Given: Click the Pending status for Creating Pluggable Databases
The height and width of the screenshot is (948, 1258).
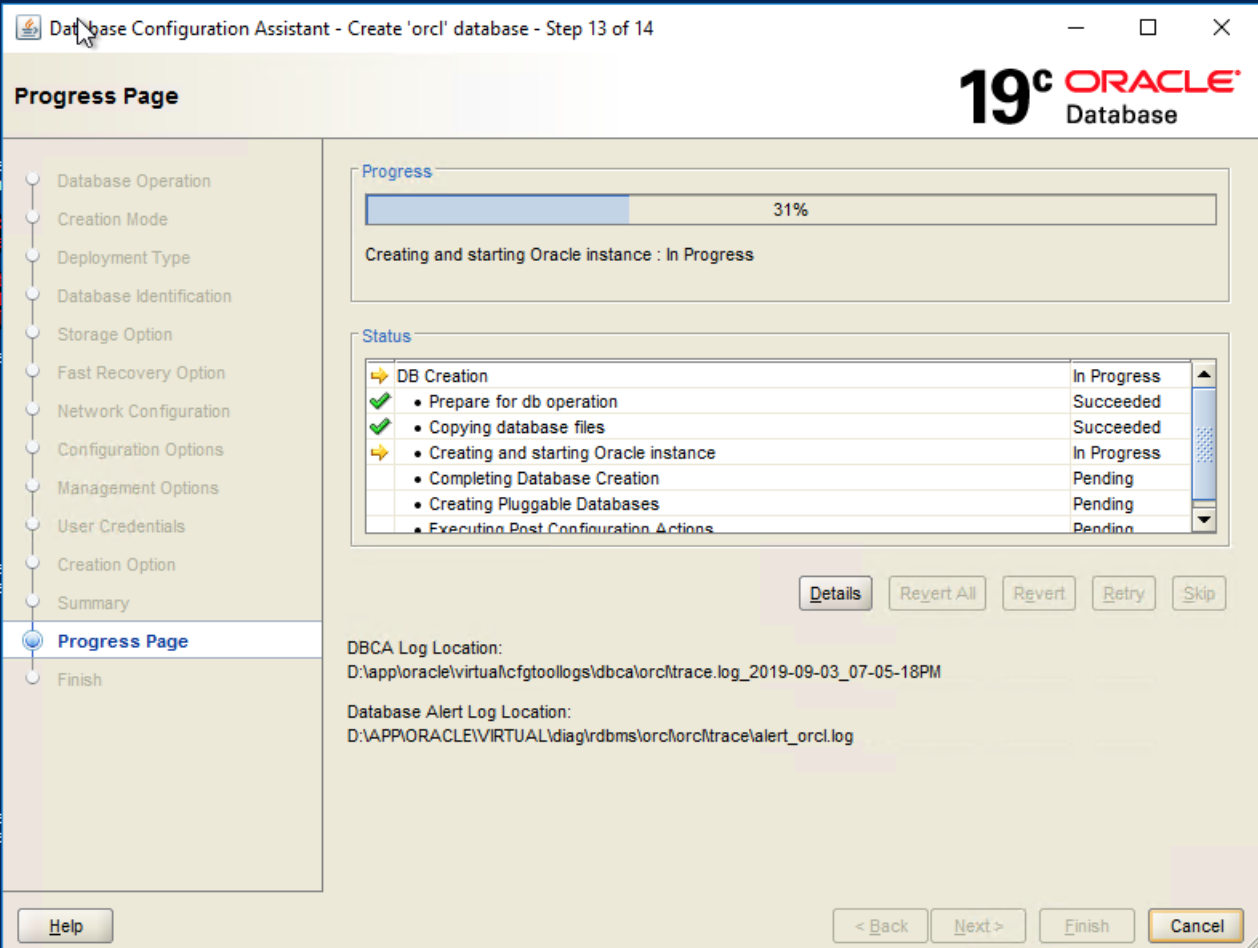Looking at the screenshot, I should [x=1103, y=504].
